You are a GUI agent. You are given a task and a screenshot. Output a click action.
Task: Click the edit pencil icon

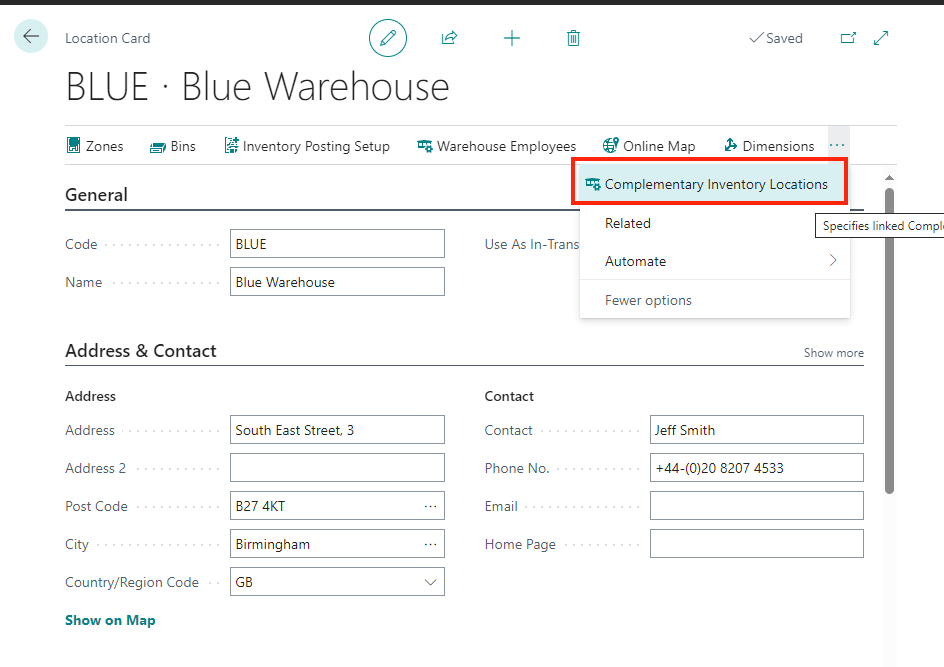pyautogui.click(x=388, y=37)
